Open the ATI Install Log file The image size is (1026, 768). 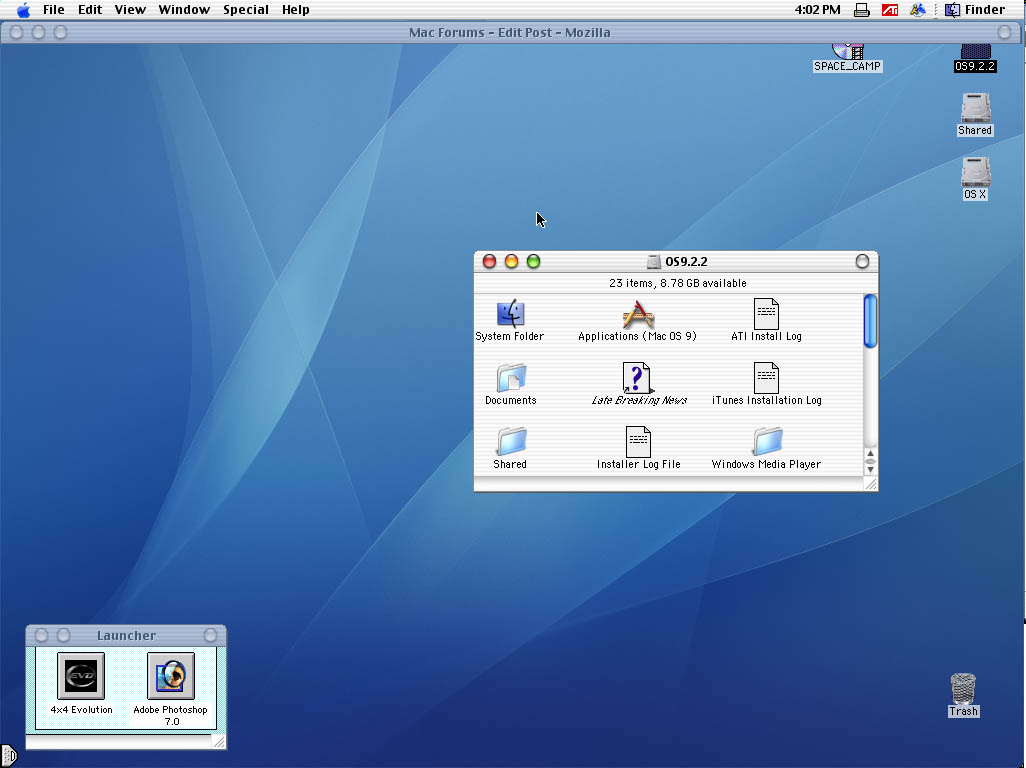pos(766,312)
